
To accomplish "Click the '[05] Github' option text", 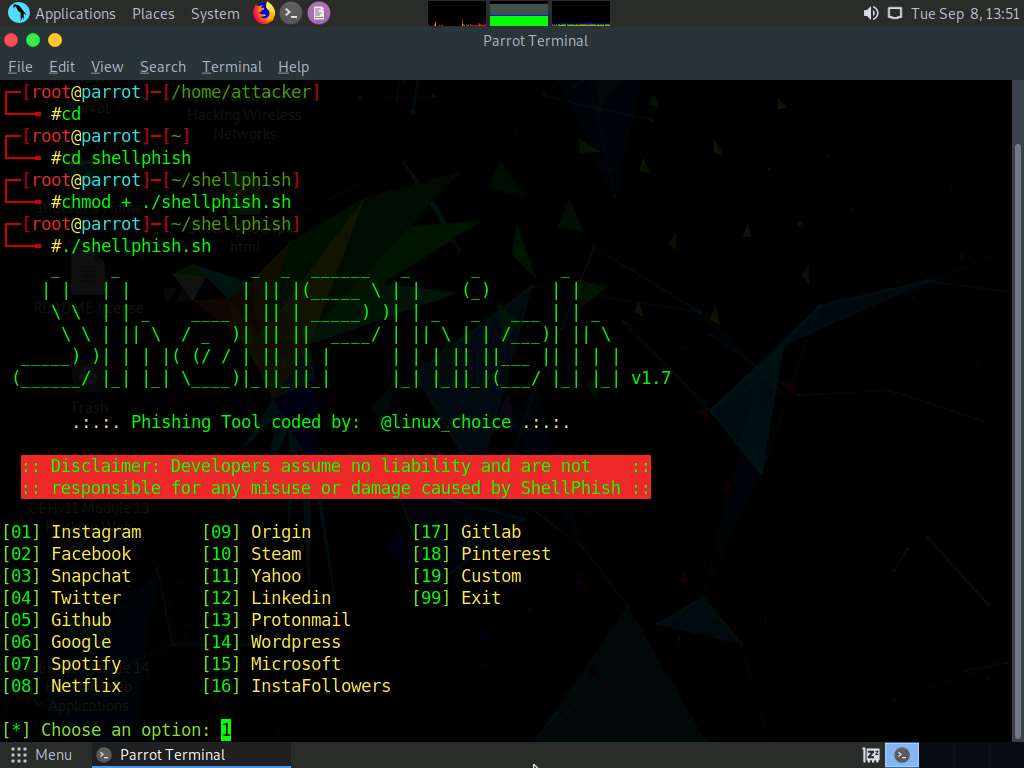I will (57, 620).
